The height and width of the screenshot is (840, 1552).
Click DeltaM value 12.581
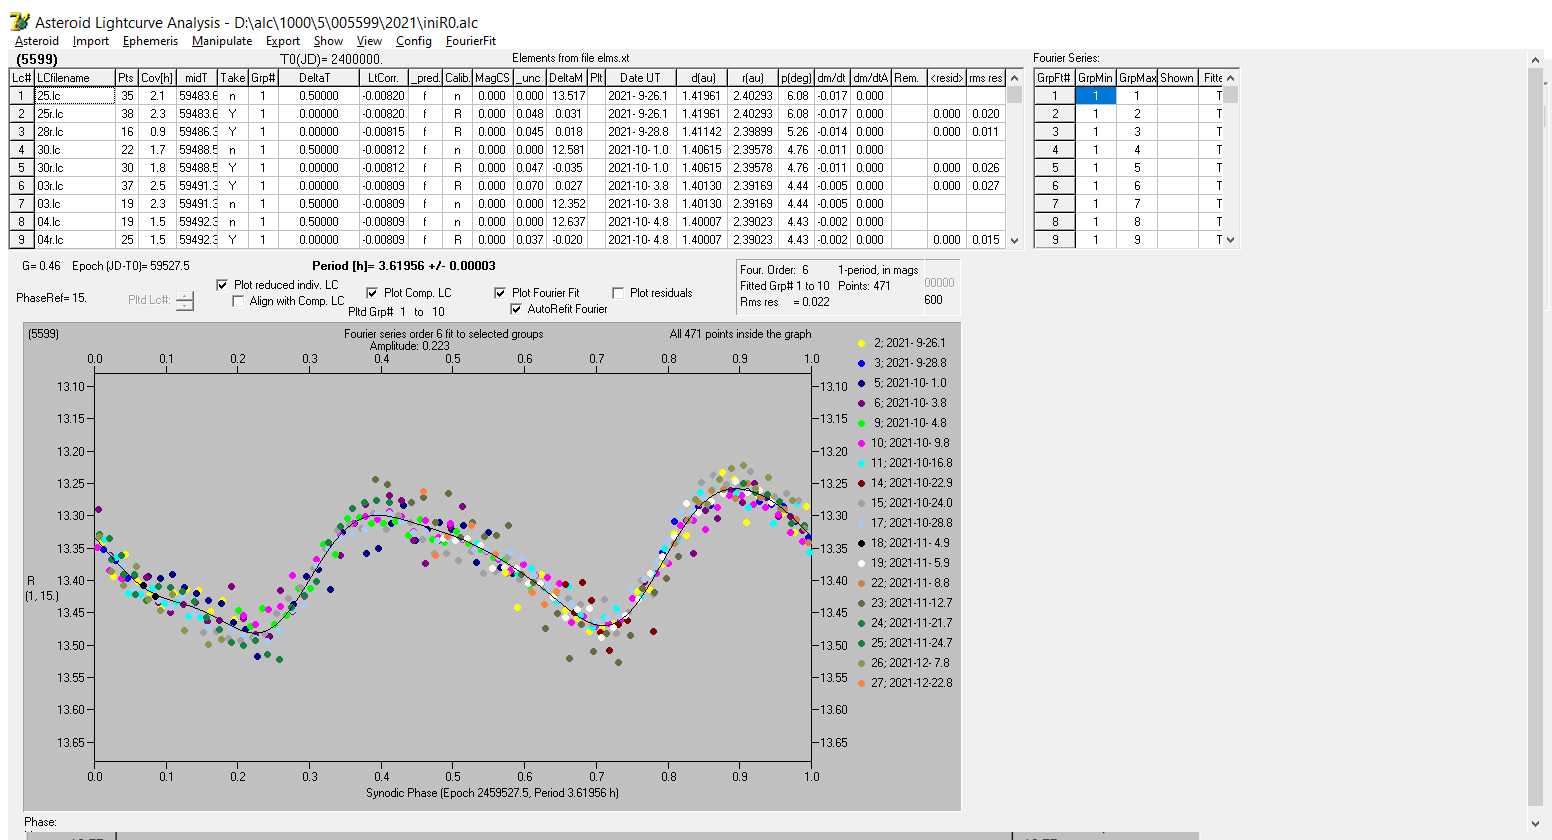pos(566,150)
